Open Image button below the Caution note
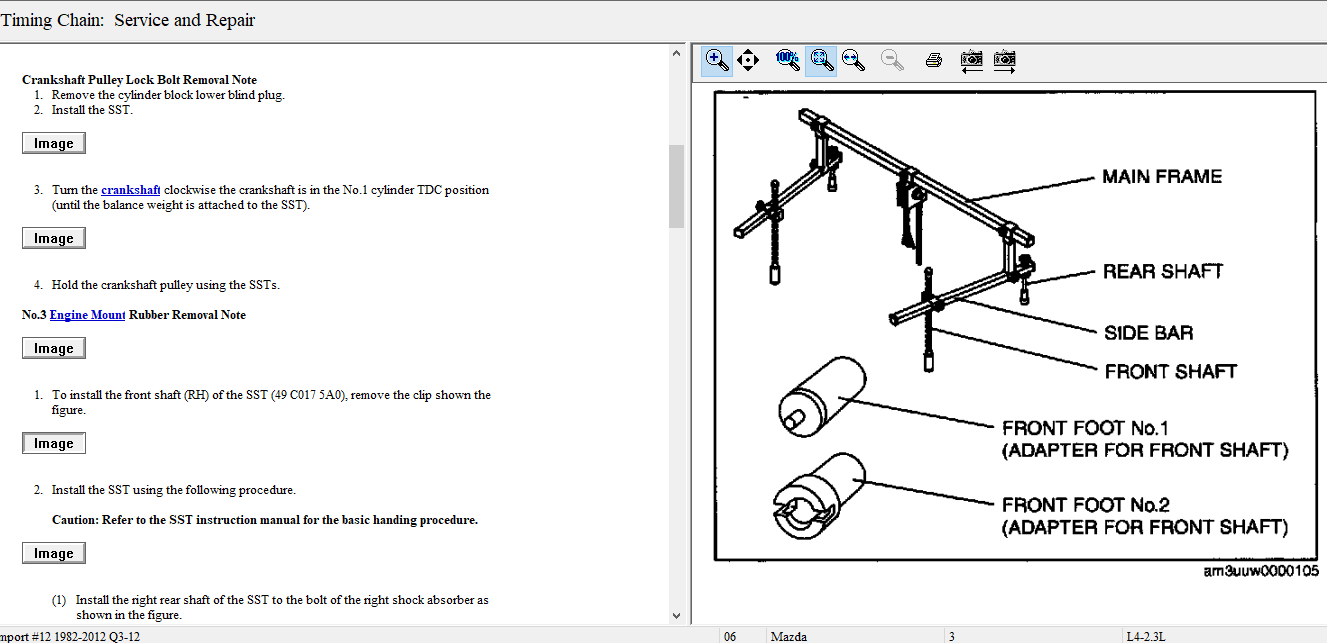1327x643 pixels. [54, 553]
